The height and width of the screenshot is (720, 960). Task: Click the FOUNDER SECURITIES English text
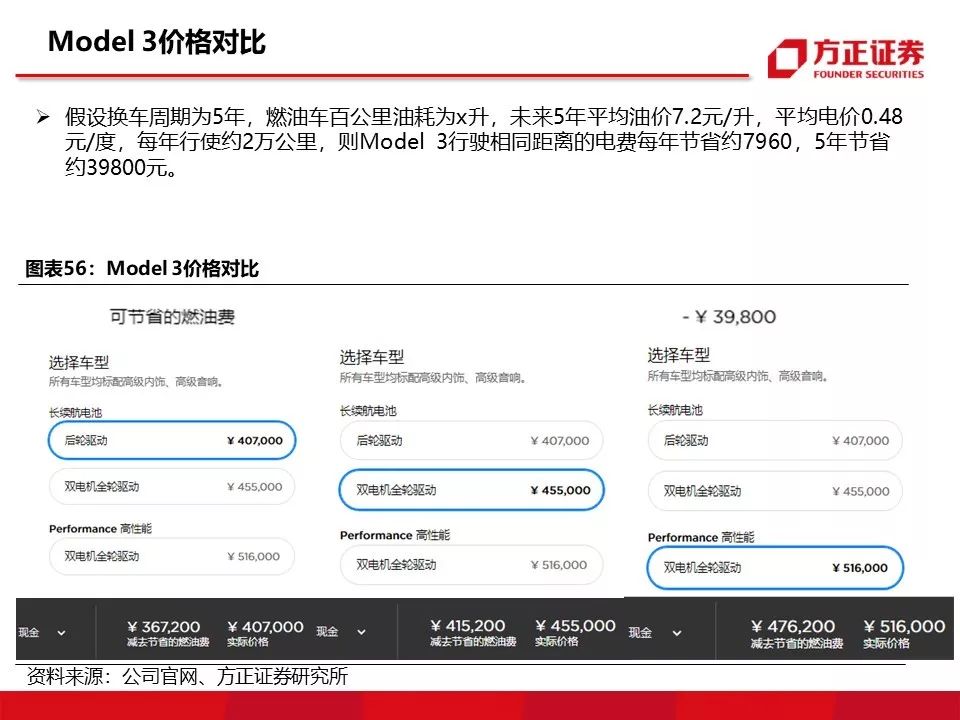click(868, 74)
